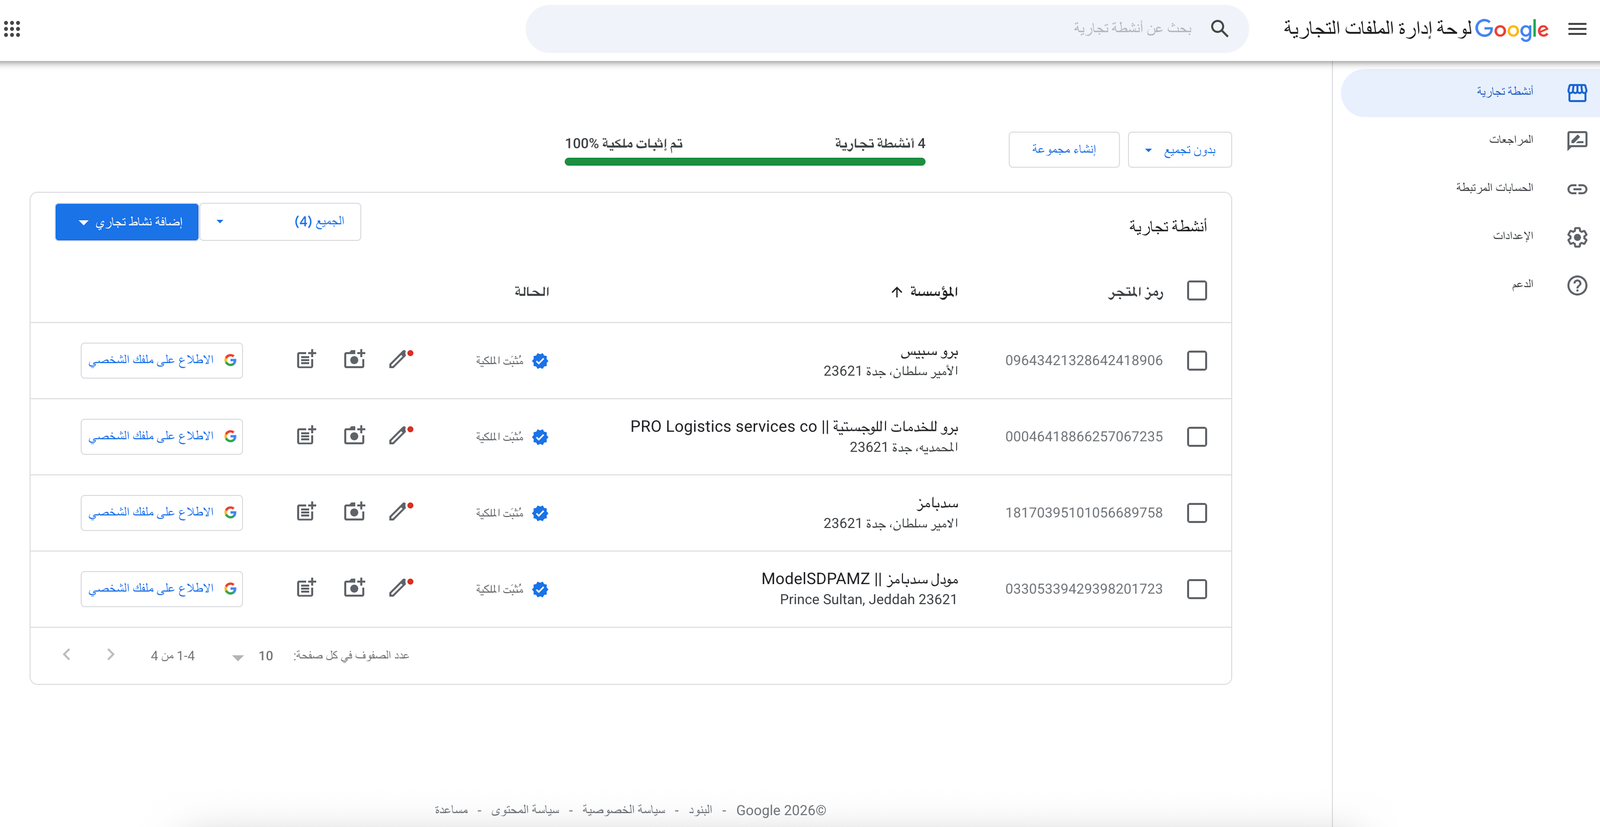The image size is (1600, 827).
Task: Edit profile pencil icon for برو سبيس
Action: [x=400, y=359]
